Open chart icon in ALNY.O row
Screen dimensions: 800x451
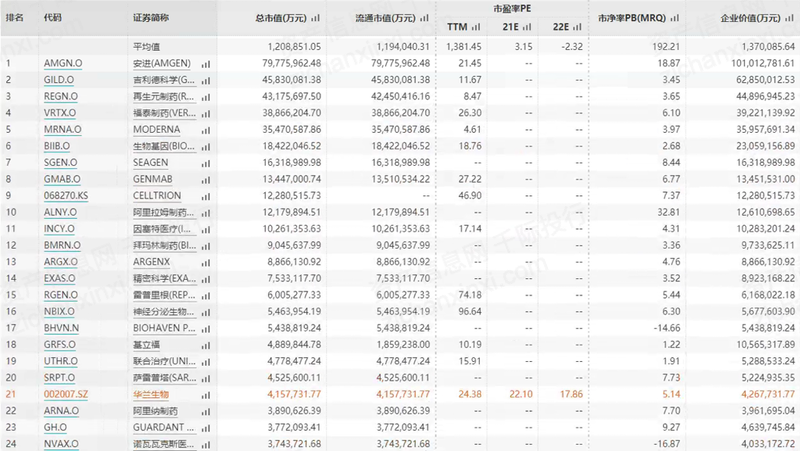click(206, 213)
